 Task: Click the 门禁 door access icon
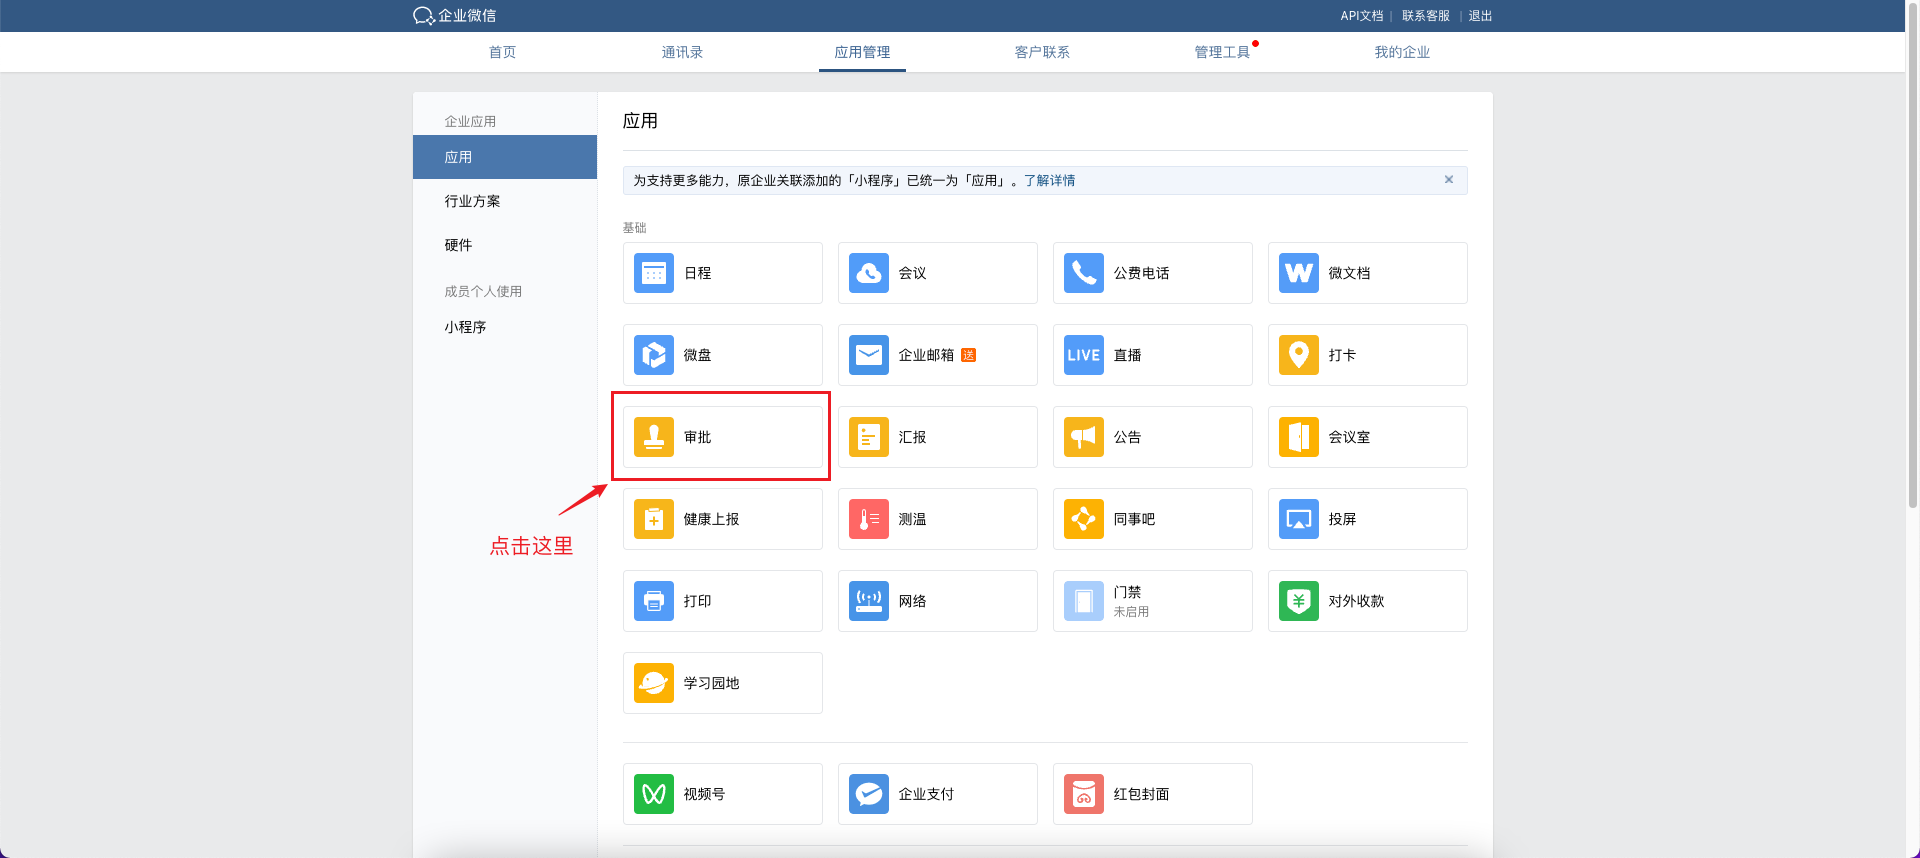point(1084,601)
